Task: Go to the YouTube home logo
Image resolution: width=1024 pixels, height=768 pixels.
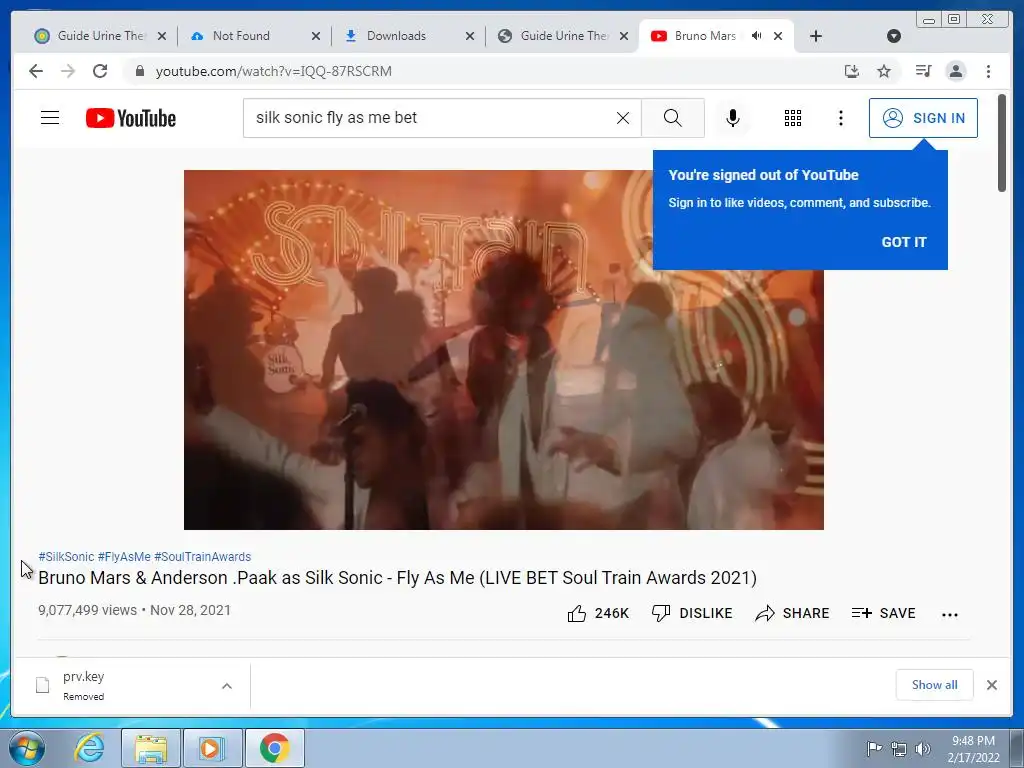Action: (131, 118)
